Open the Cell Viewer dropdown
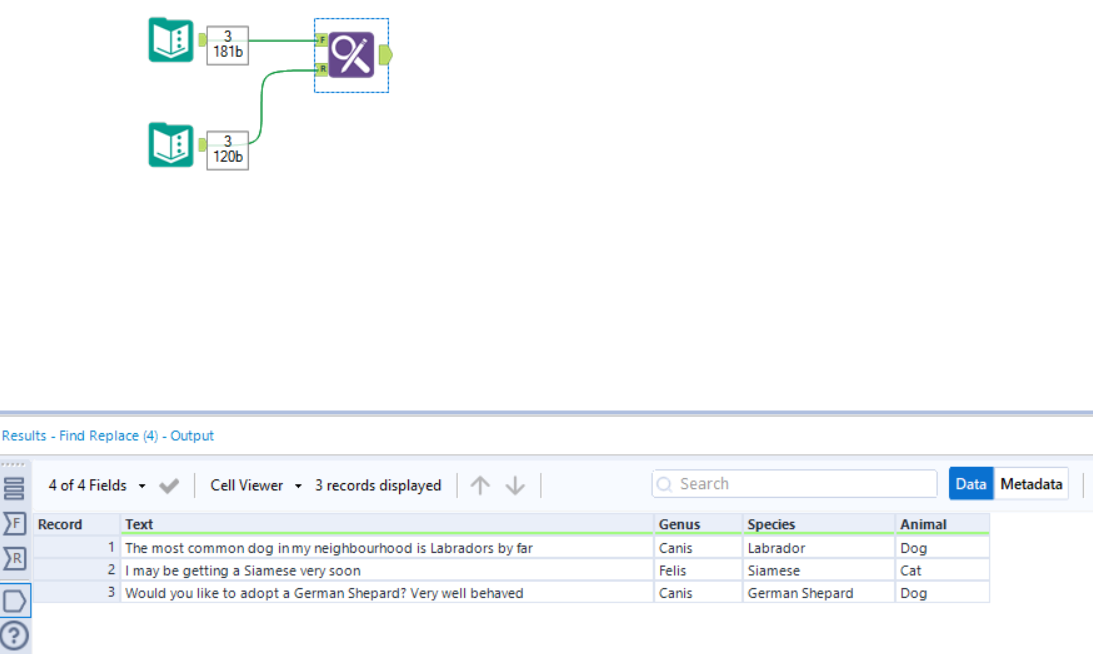Screen dimensions: 1093x654 [x=248, y=485]
